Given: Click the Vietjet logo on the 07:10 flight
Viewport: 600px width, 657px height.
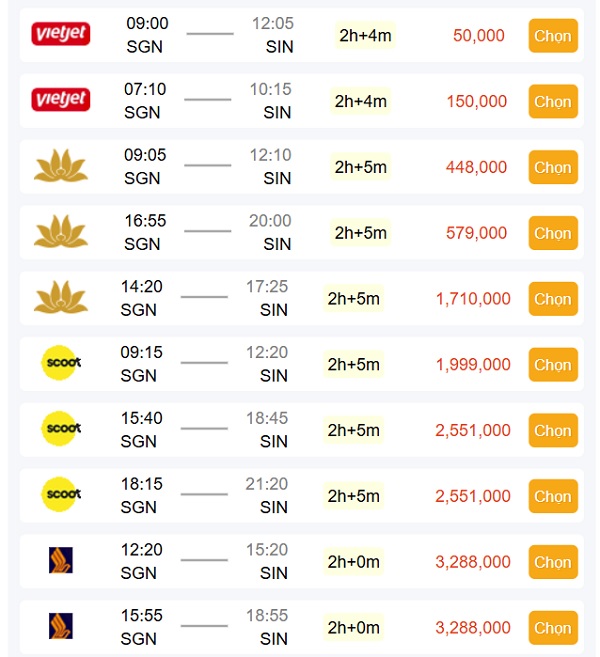Looking at the screenshot, I should [61, 100].
